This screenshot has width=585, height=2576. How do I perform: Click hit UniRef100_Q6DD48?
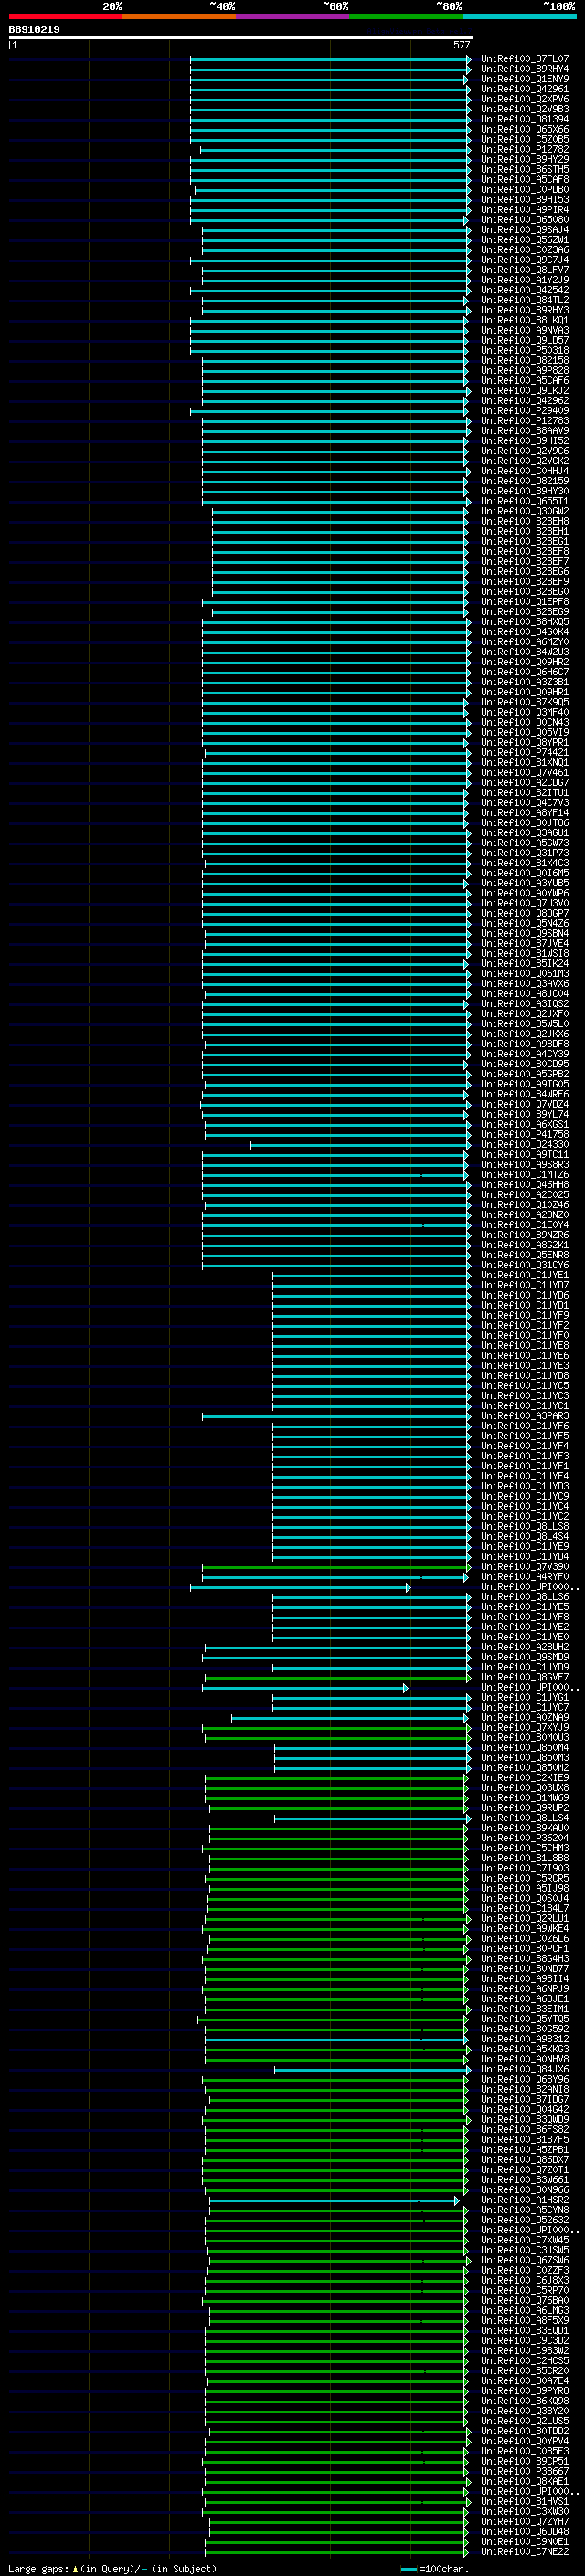click(x=524, y=2531)
